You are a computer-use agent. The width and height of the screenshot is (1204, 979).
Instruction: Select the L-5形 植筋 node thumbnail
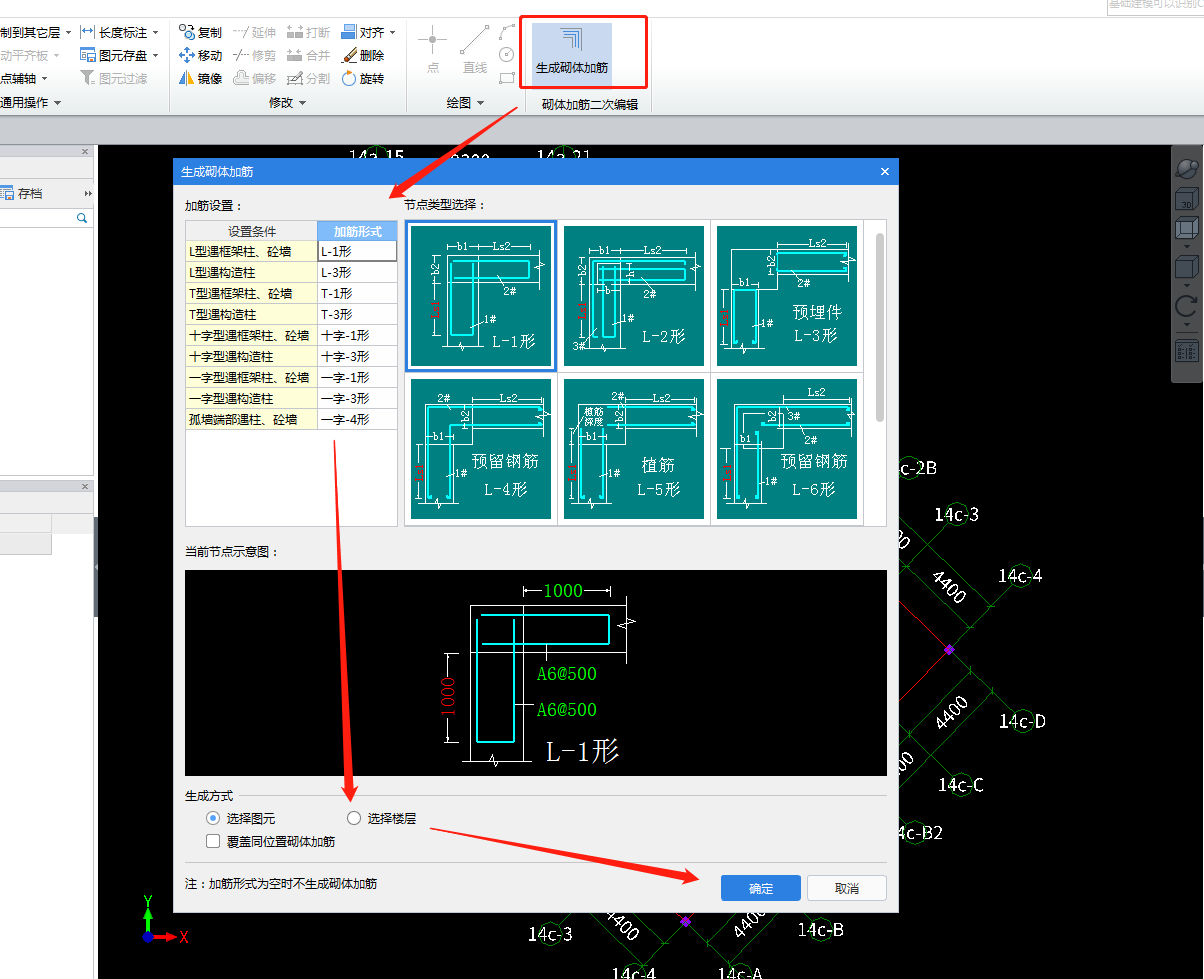634,449
